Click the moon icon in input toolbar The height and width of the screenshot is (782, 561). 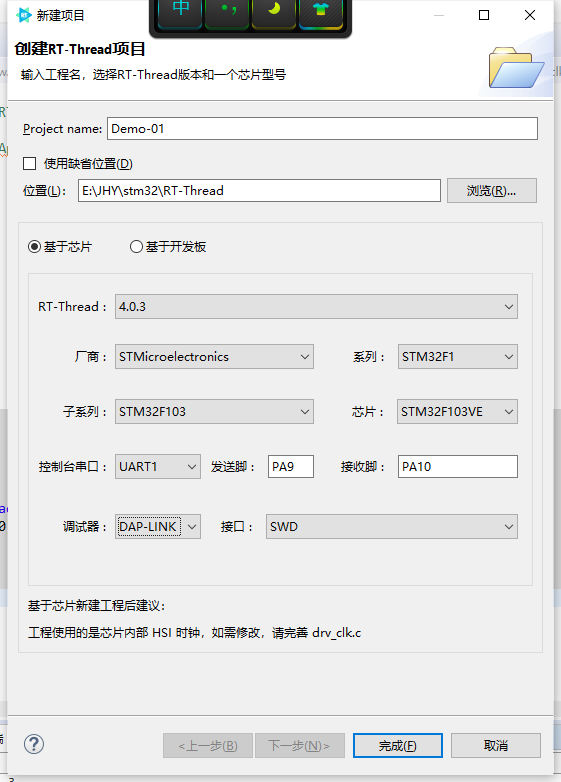pyautogui.click(x=274, y=12)
